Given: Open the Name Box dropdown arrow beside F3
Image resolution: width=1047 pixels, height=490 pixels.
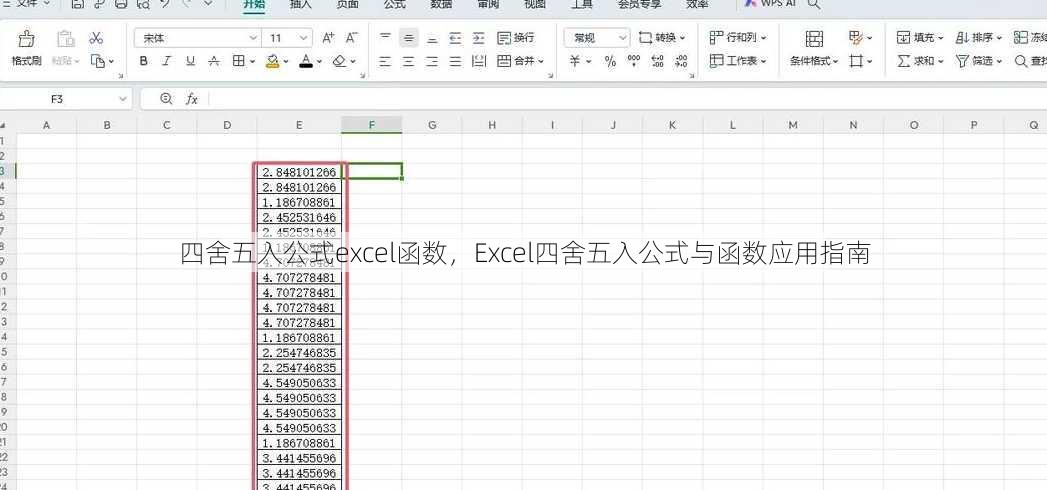Looking at the screenshot, I should 122,99.
